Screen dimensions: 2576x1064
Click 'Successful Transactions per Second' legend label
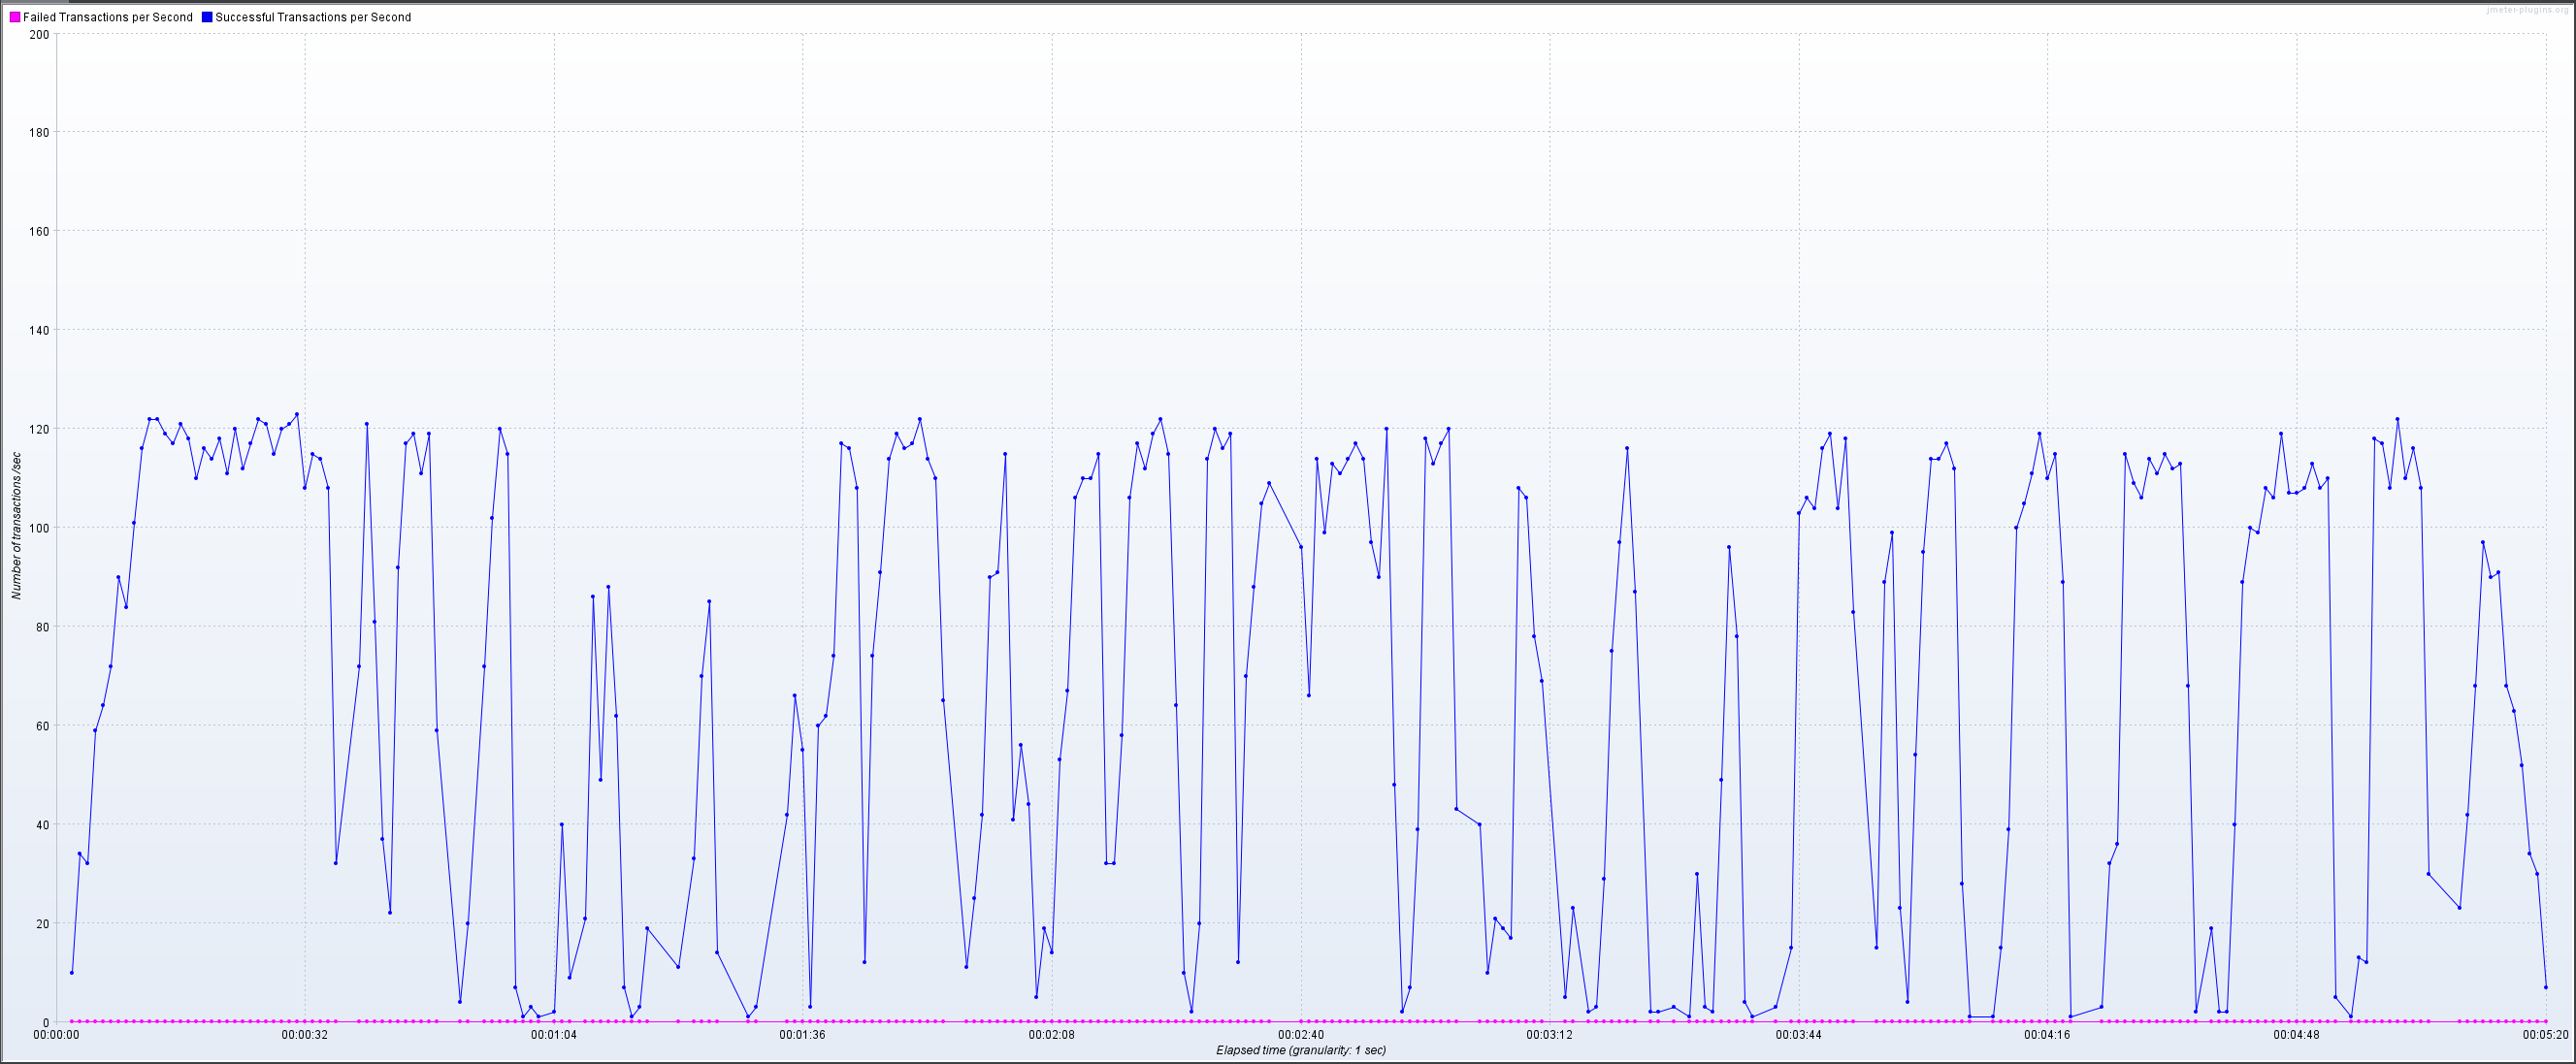tap(313, 17)
